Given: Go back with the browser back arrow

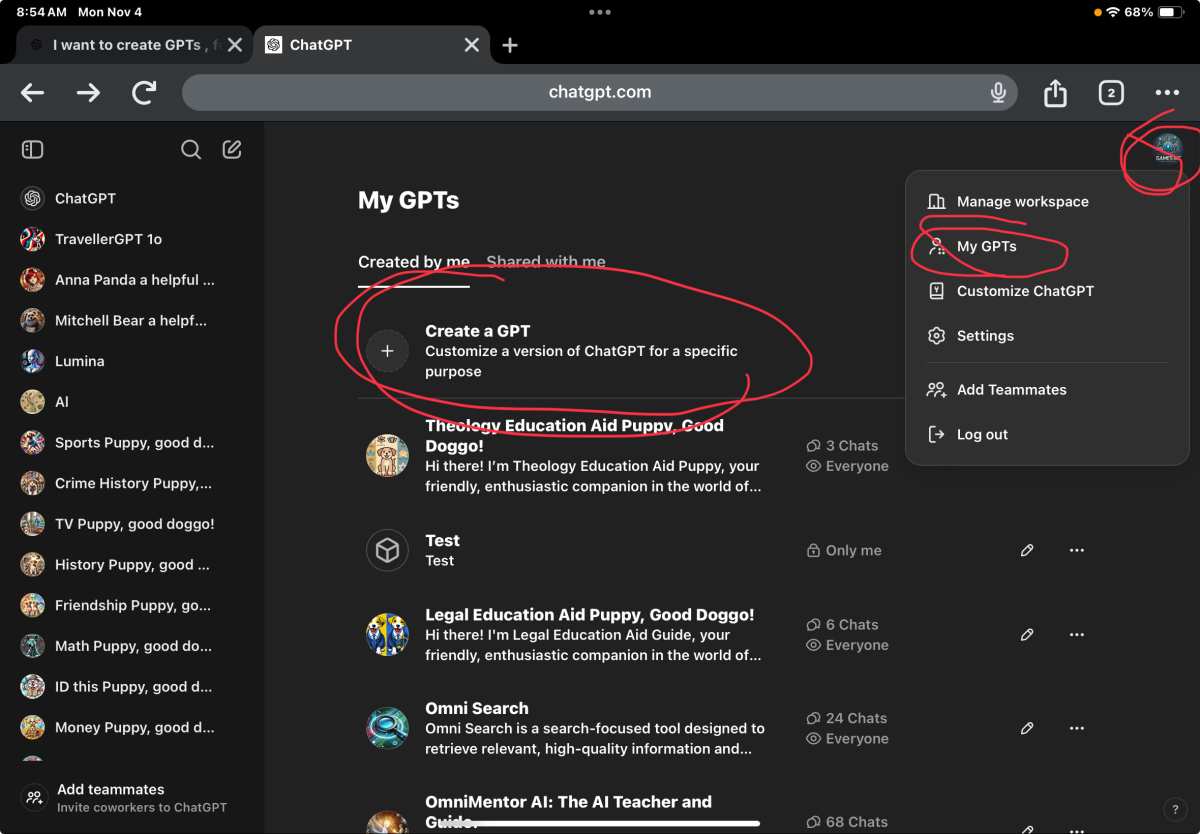Looking at the screenshot, I should tap(33, 93).
